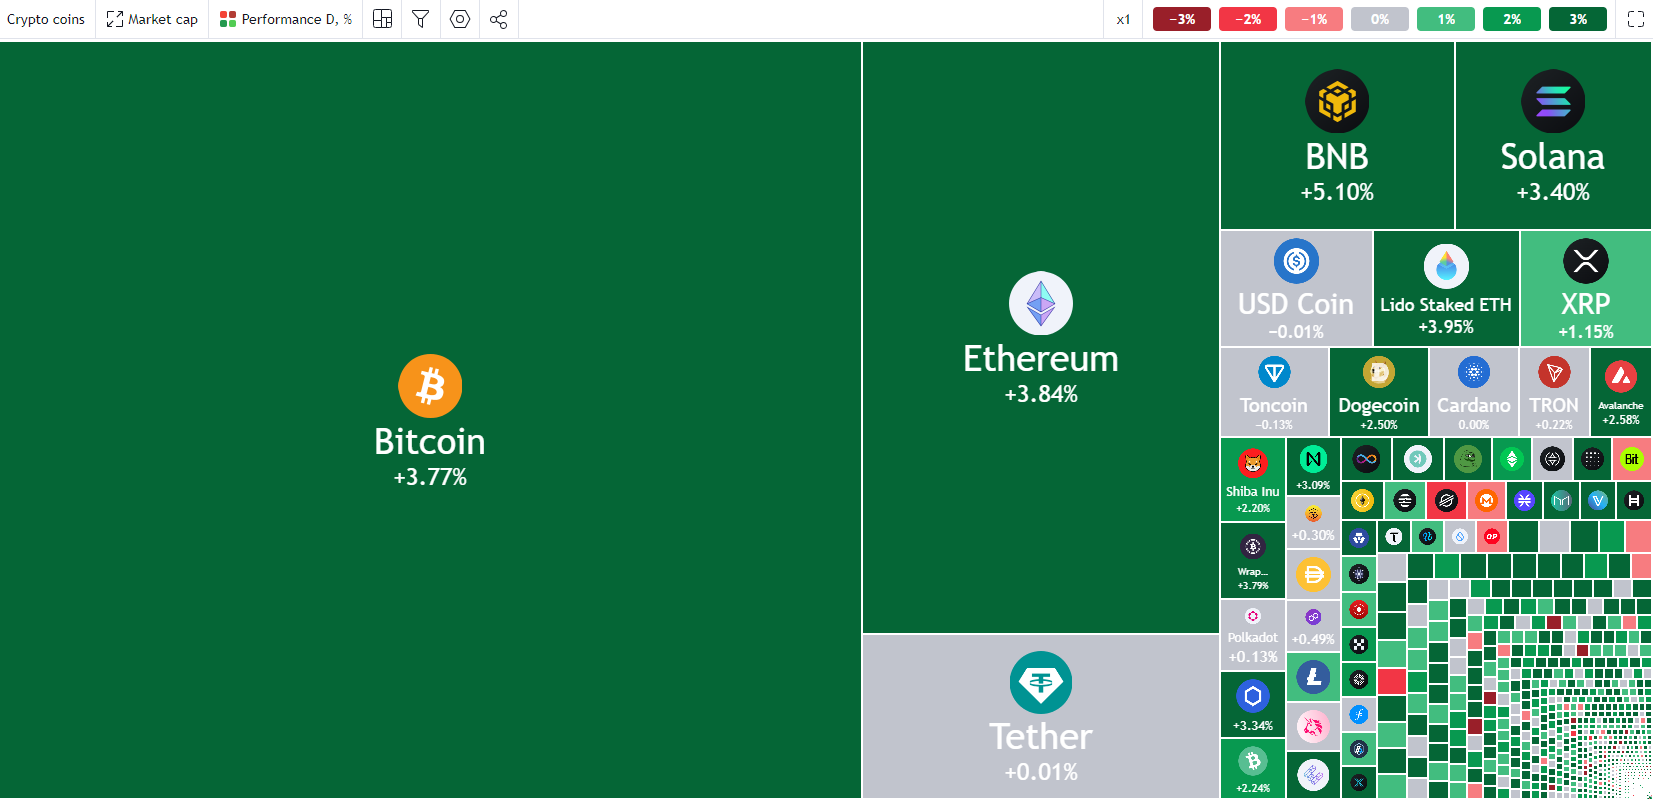Click the Ethereum logo icon

(x=1041, y=303)
